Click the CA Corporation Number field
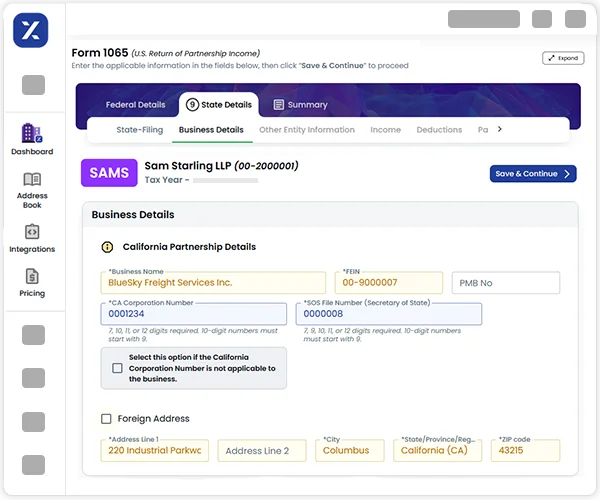This screenshot has width=600, height=500. tap(194, 314)
